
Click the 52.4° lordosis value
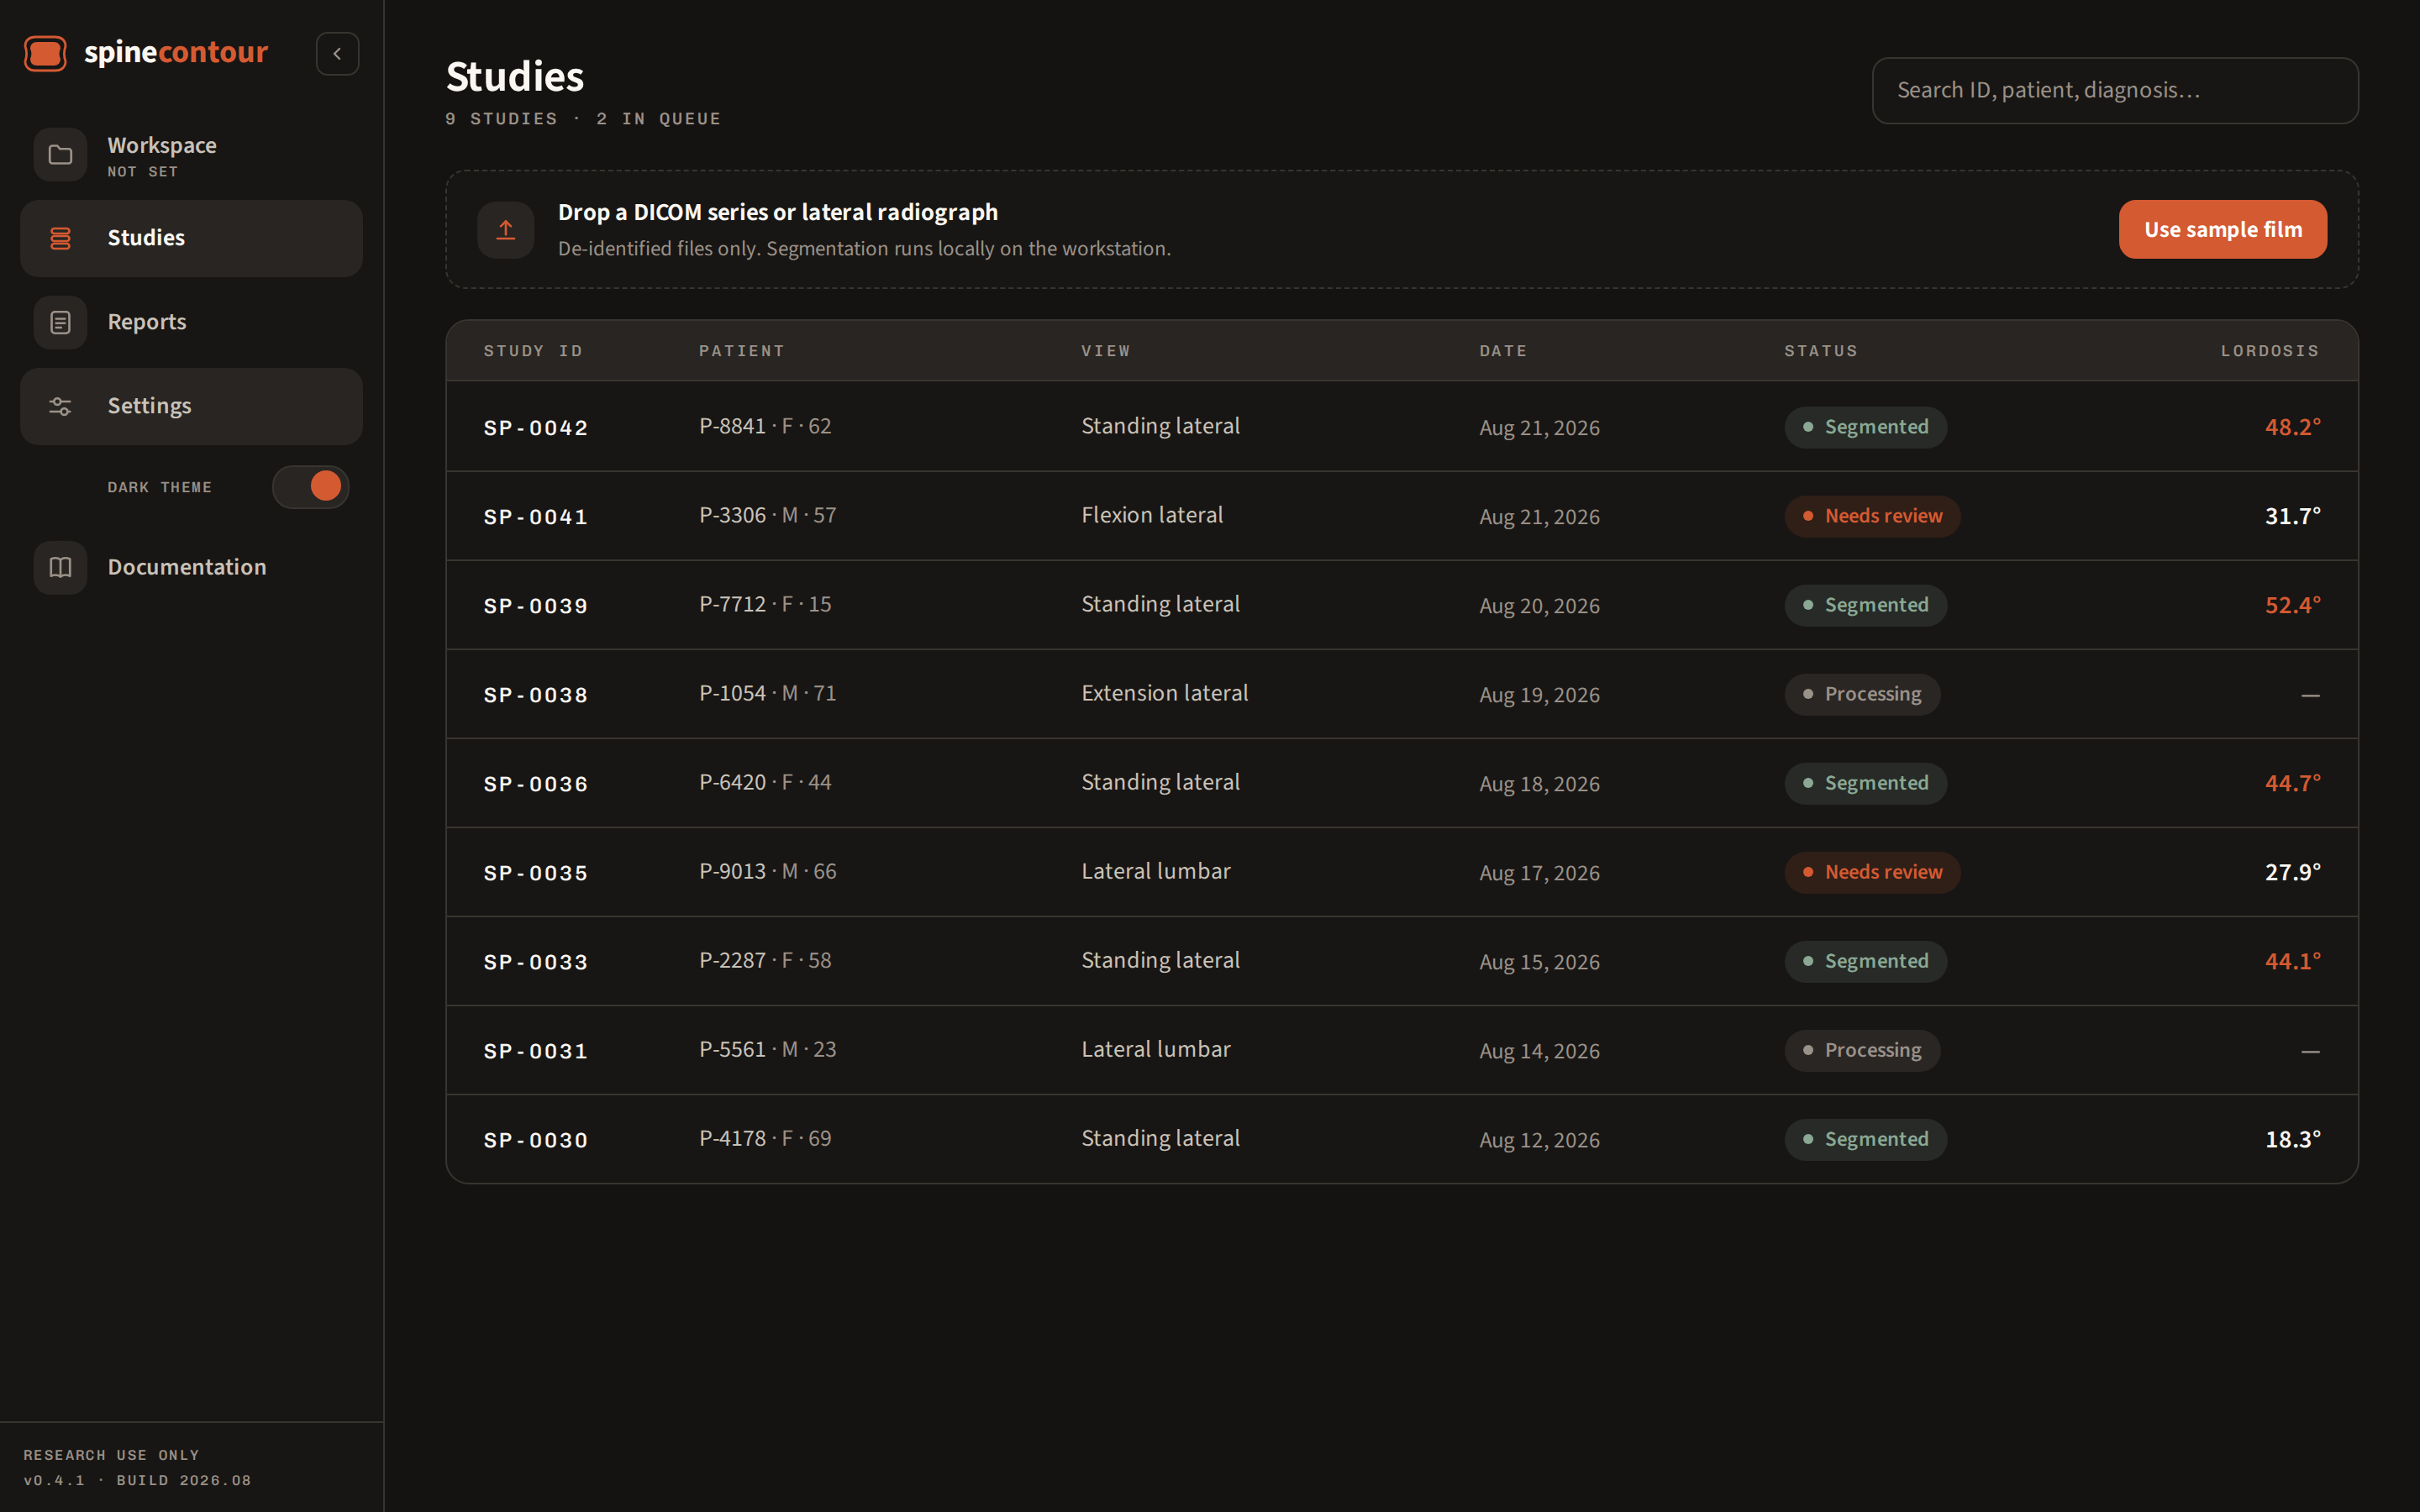[2292, 605]
